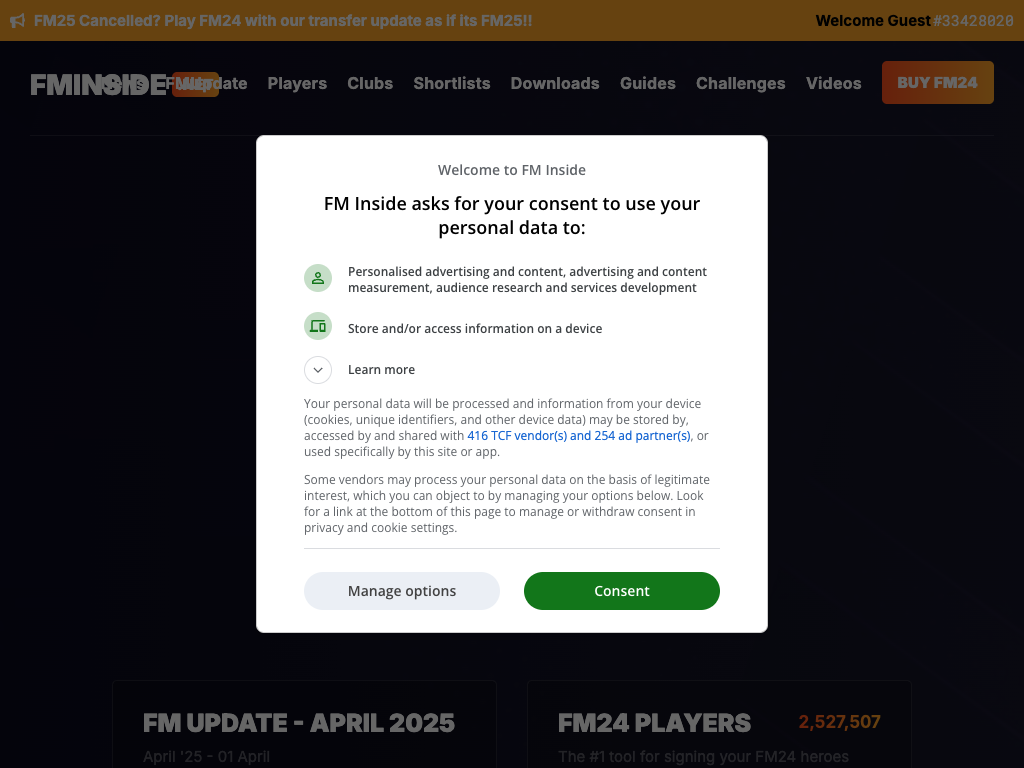
Task: Open the Clubs menu item
Action: coord(370,83)
